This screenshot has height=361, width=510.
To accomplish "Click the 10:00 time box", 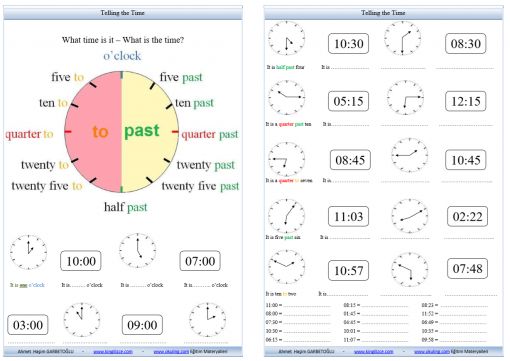I will pyautogui.click(x=81, y=261).
